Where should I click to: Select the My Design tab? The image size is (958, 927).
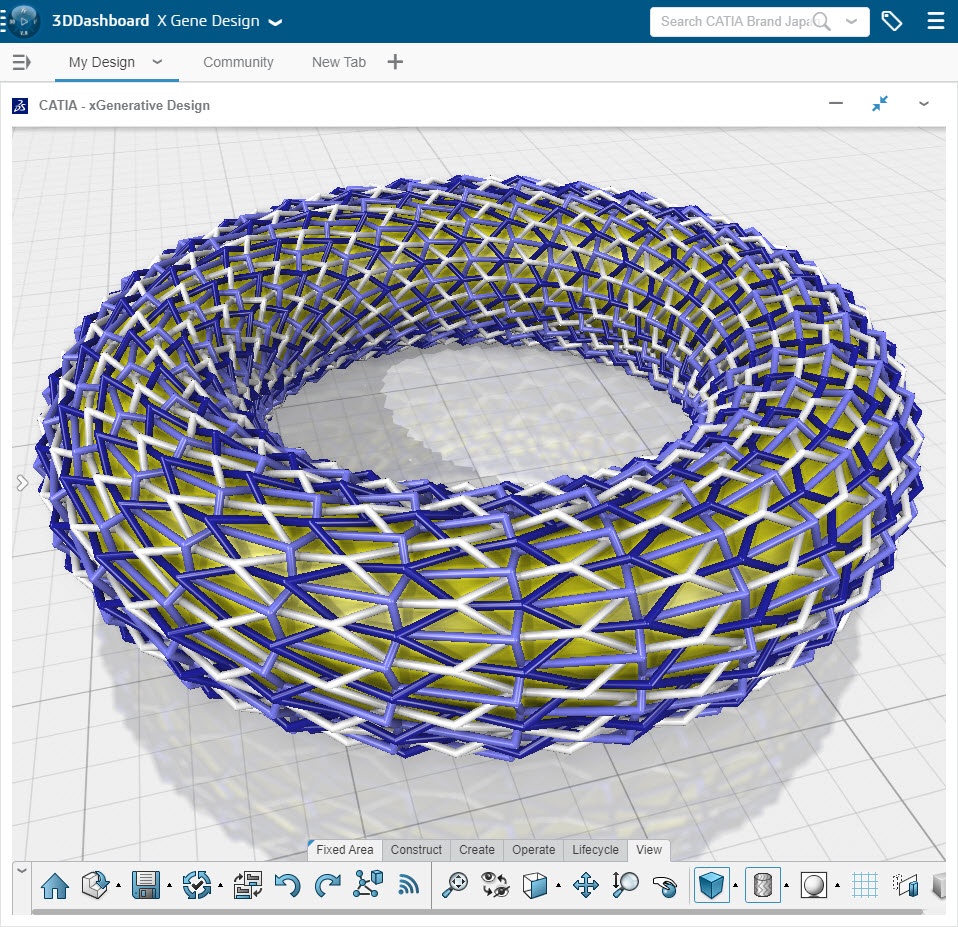[101, 62]
